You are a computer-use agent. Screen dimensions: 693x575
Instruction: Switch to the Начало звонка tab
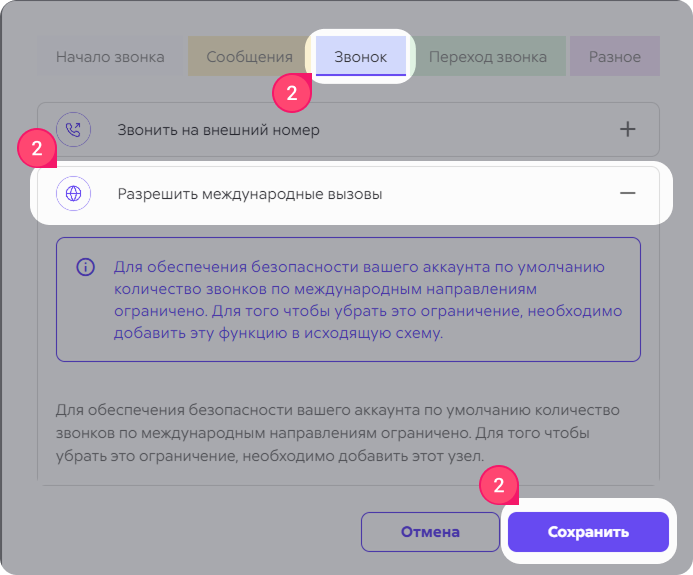click(x=110, y=57)
